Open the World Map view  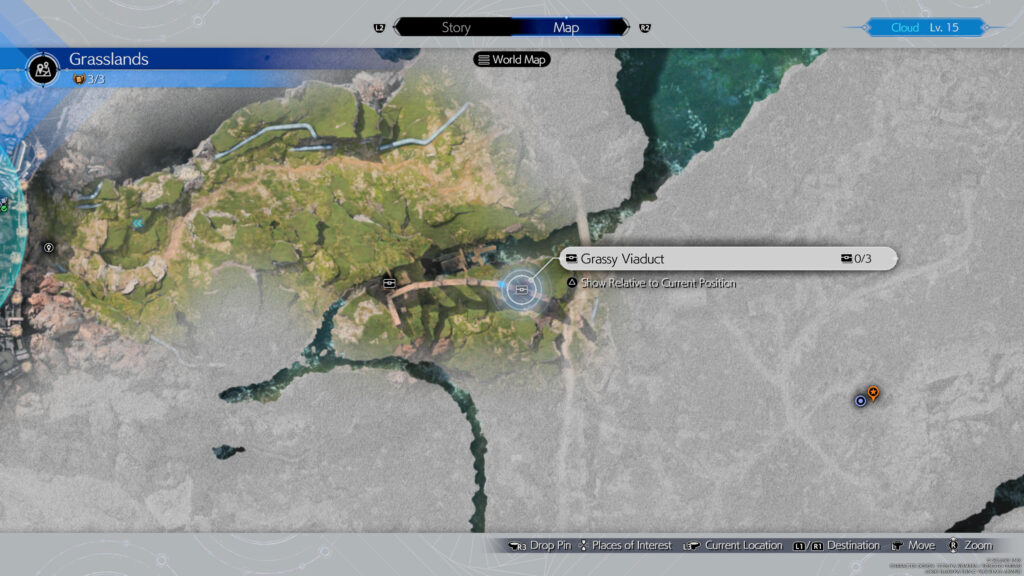tap(512, 60)
